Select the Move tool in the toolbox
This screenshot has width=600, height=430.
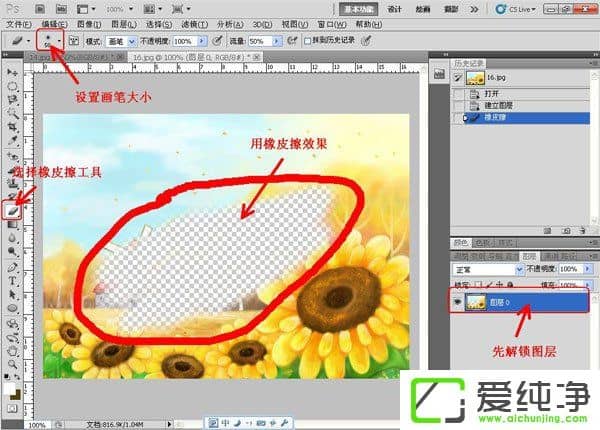pos(13,72)
